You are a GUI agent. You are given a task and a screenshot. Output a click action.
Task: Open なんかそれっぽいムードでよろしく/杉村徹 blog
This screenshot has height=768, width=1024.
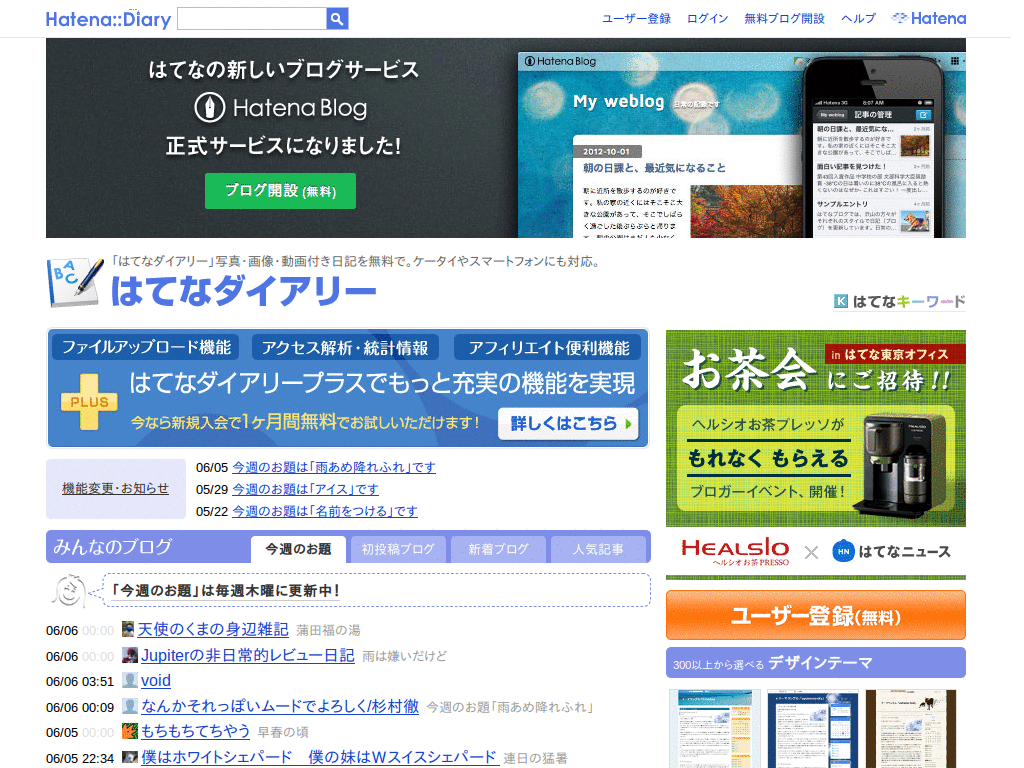[x=280, y=706]
